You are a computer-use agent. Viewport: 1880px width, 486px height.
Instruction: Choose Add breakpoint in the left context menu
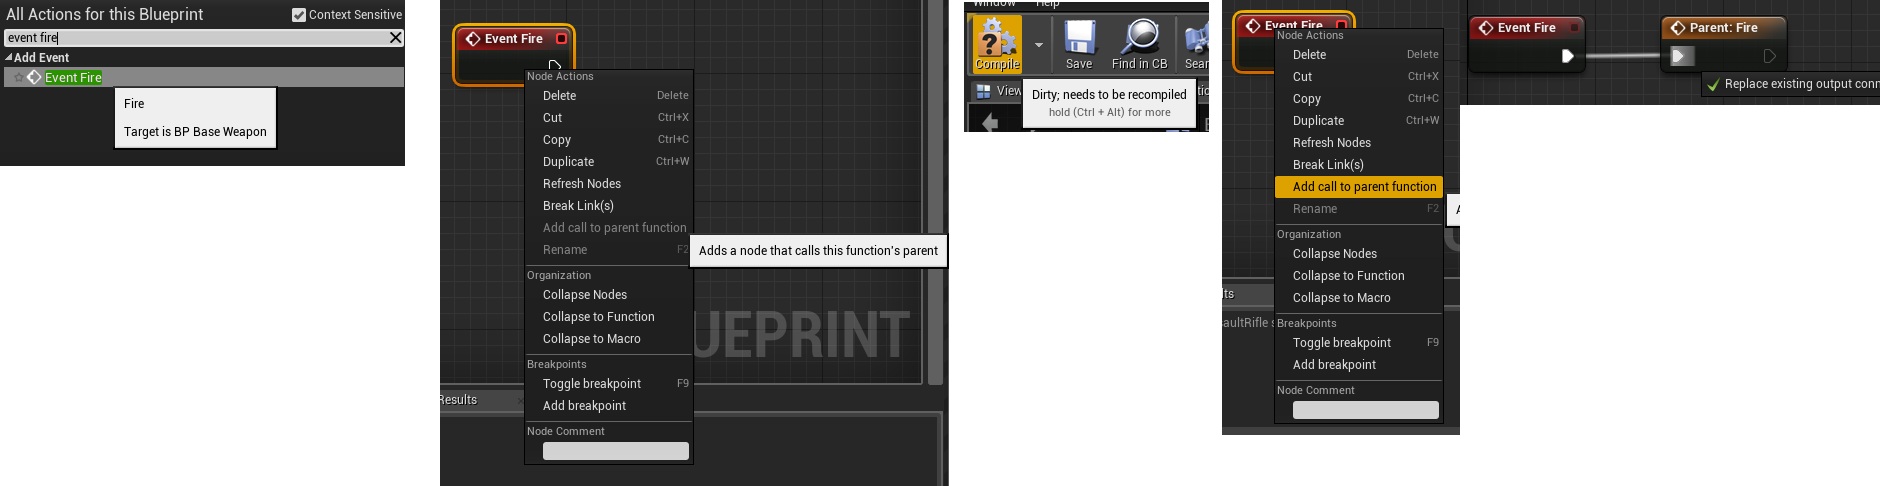click(609, 406)
